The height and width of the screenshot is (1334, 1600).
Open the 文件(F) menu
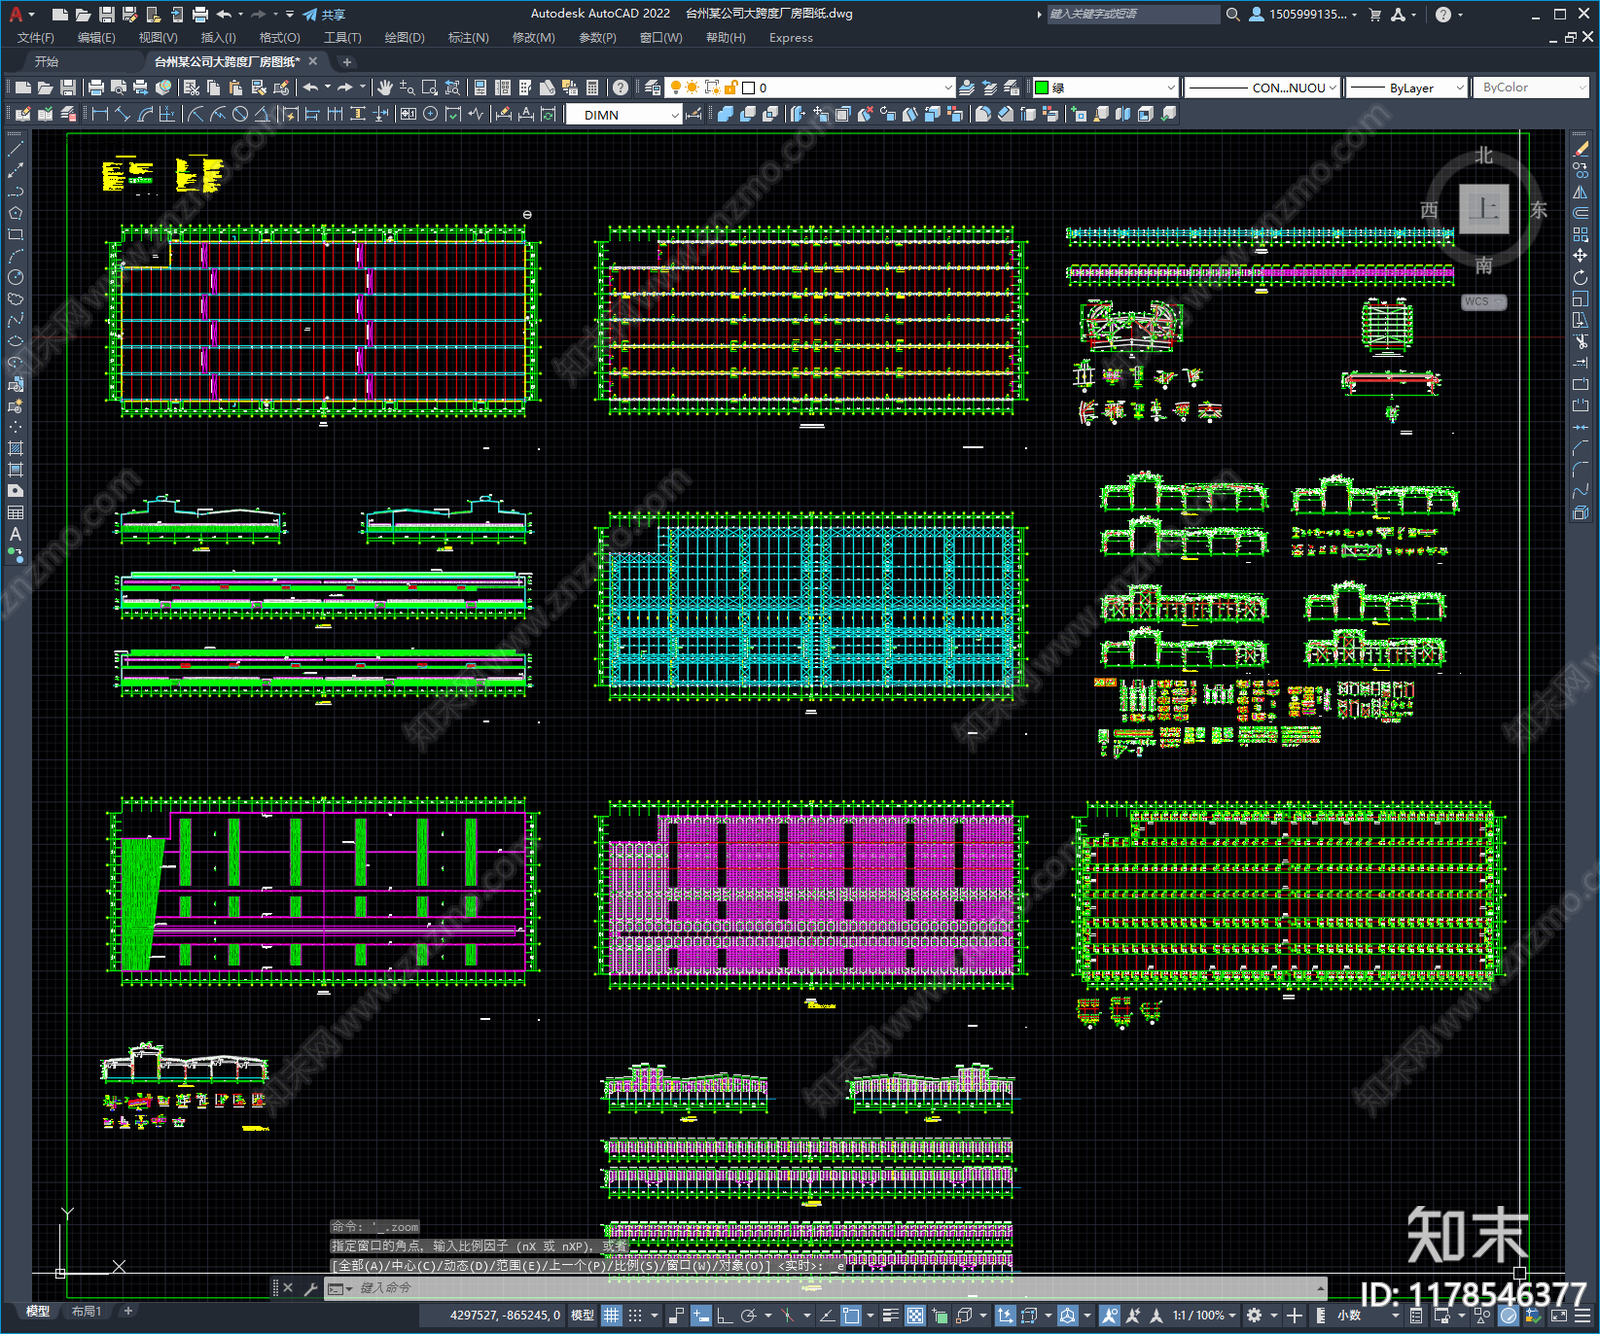point(35,38)
